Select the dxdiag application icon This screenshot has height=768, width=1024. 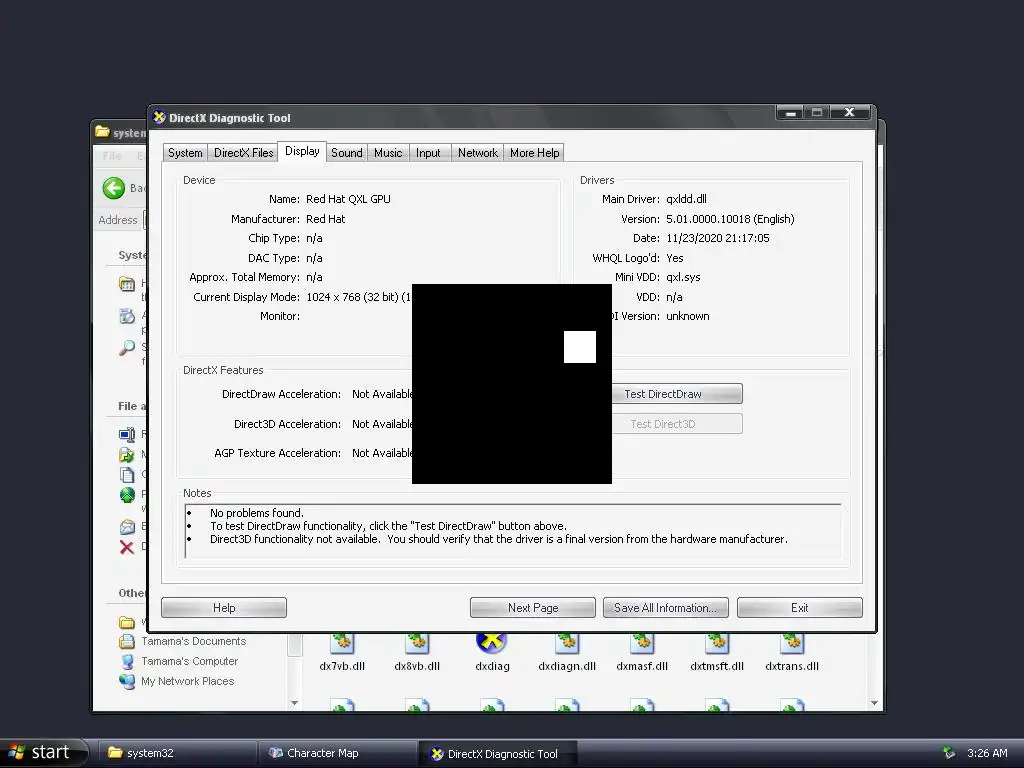click(492, 643)
